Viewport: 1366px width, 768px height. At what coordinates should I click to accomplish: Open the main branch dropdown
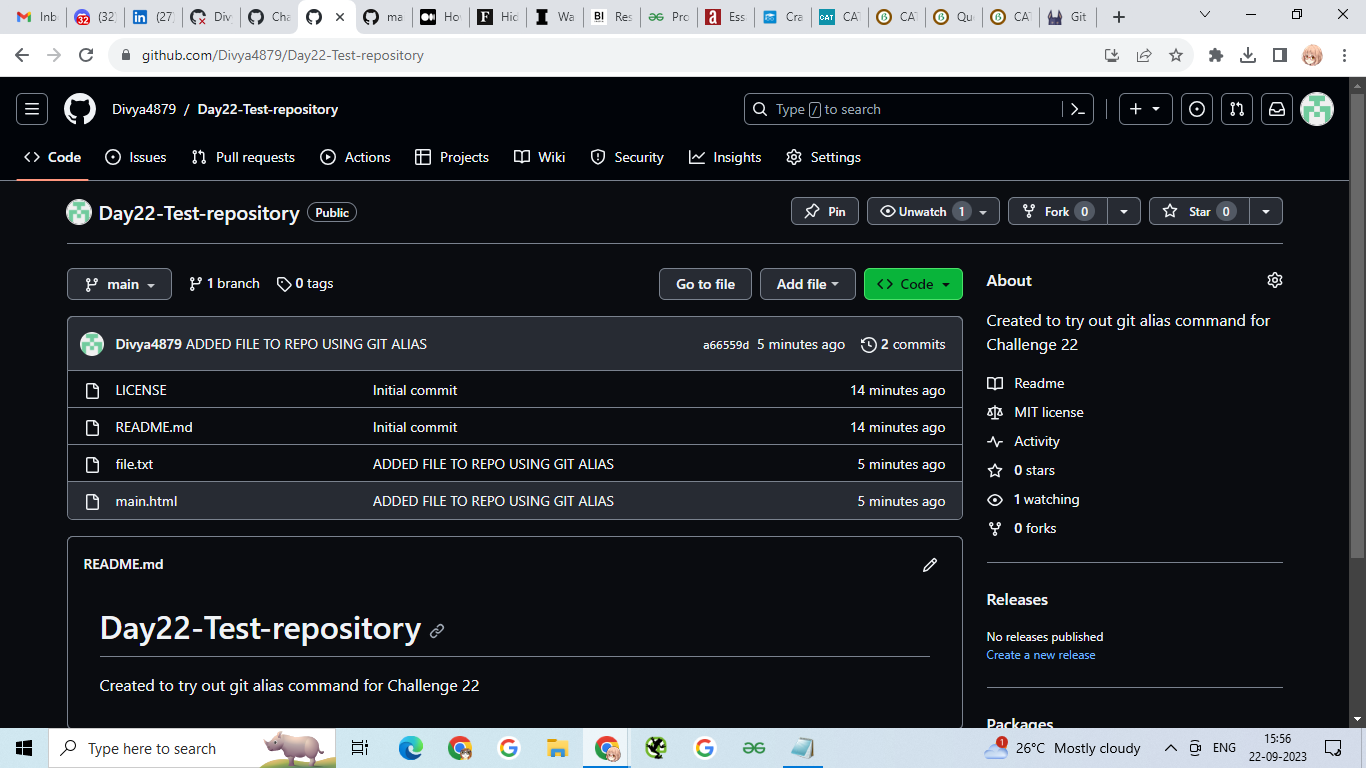coord(119,284)
